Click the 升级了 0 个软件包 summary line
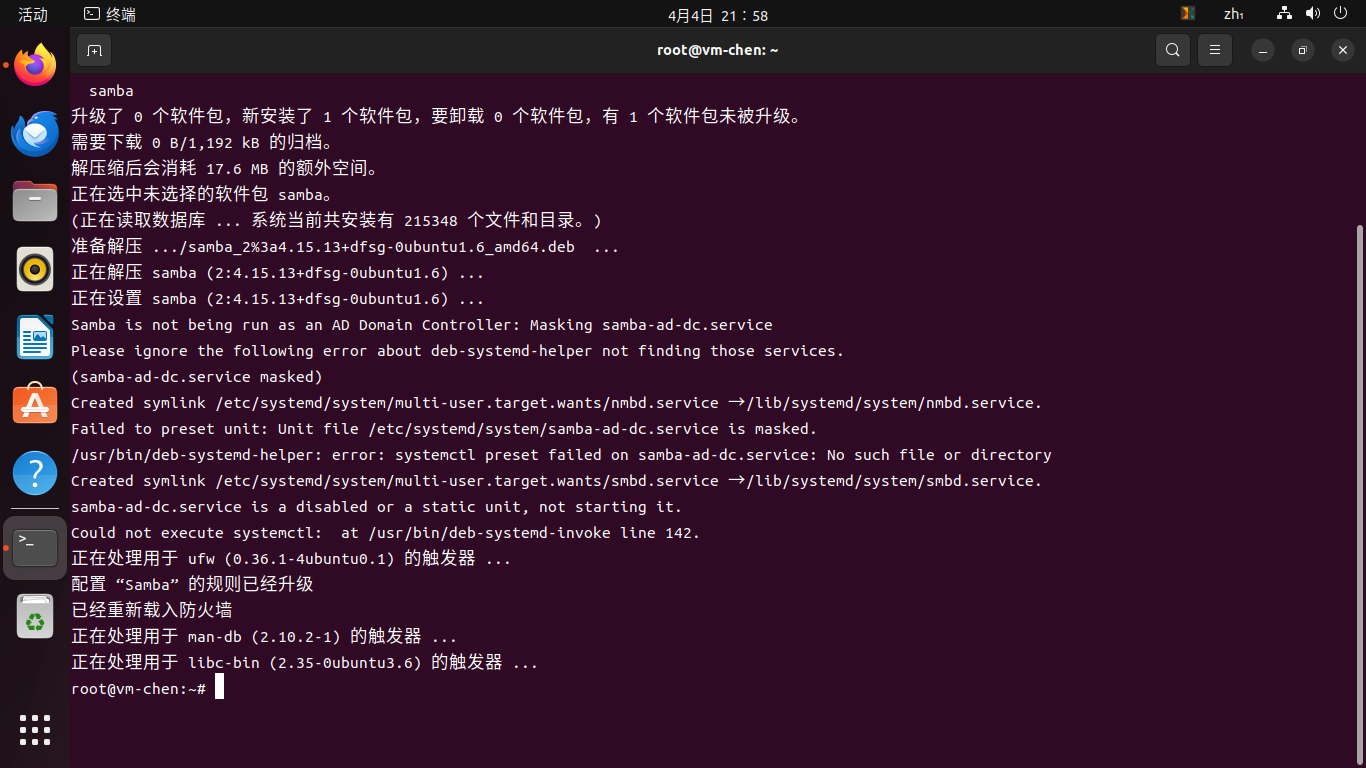The height and width of the screenshot is (768, 1366). (437, 116)
